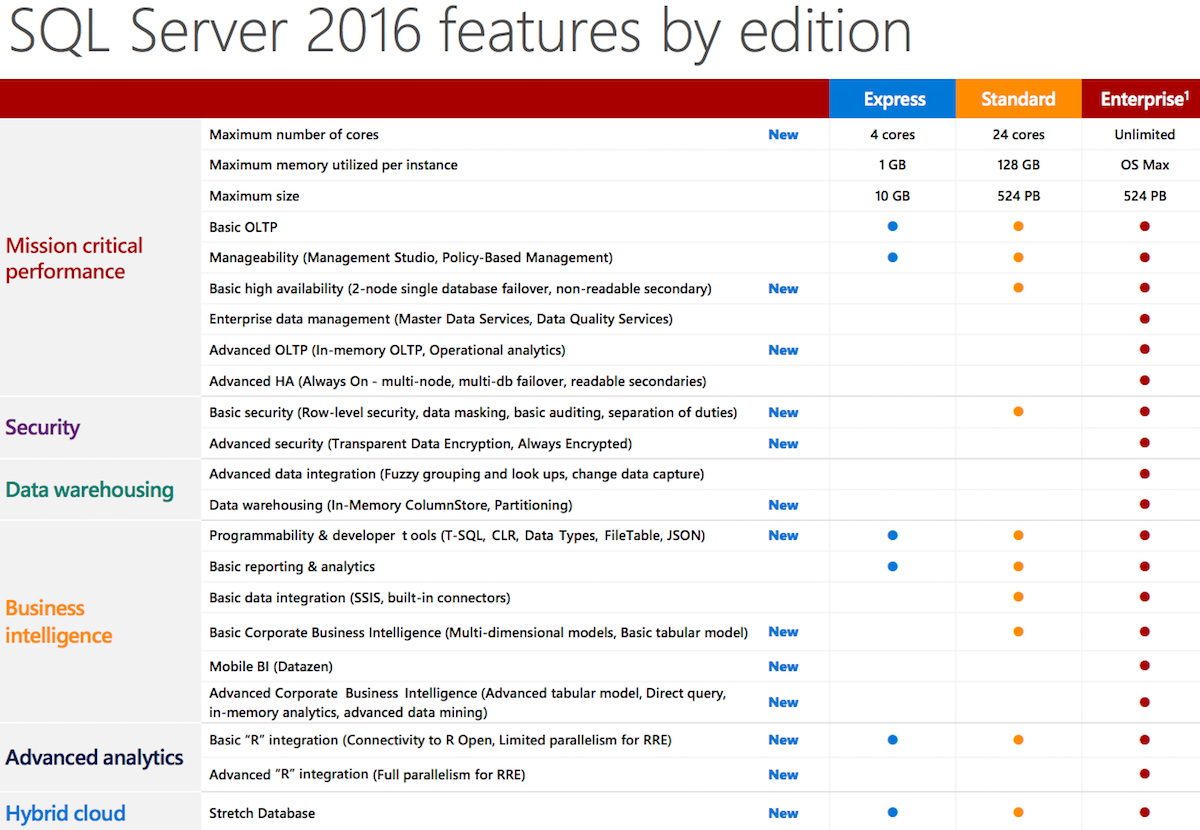
Task: Click the page title SQL Server 2016 features
Action: click(459, 32)
